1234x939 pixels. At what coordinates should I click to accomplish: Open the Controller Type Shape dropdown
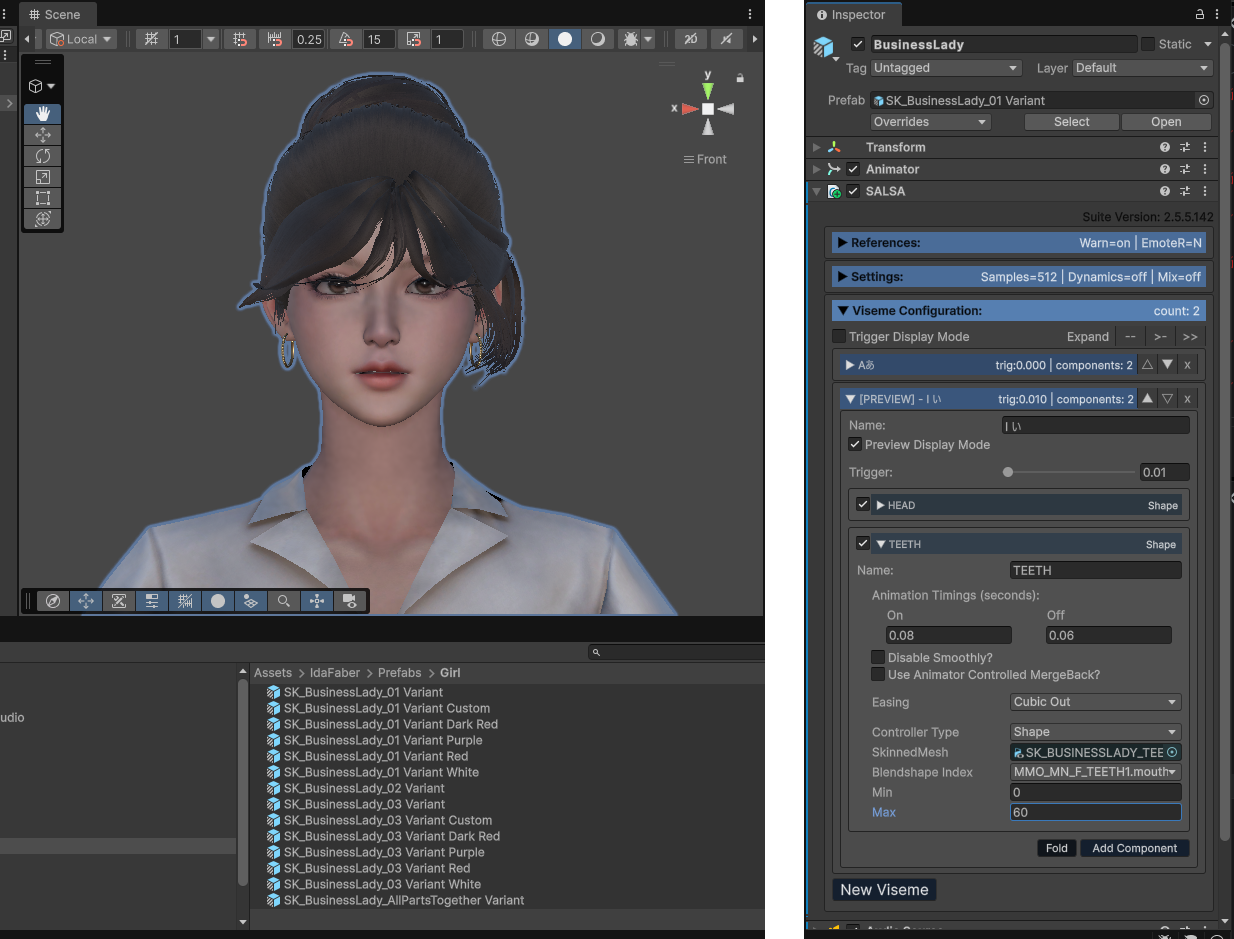pyautogui.click(x=1095, y=732)
